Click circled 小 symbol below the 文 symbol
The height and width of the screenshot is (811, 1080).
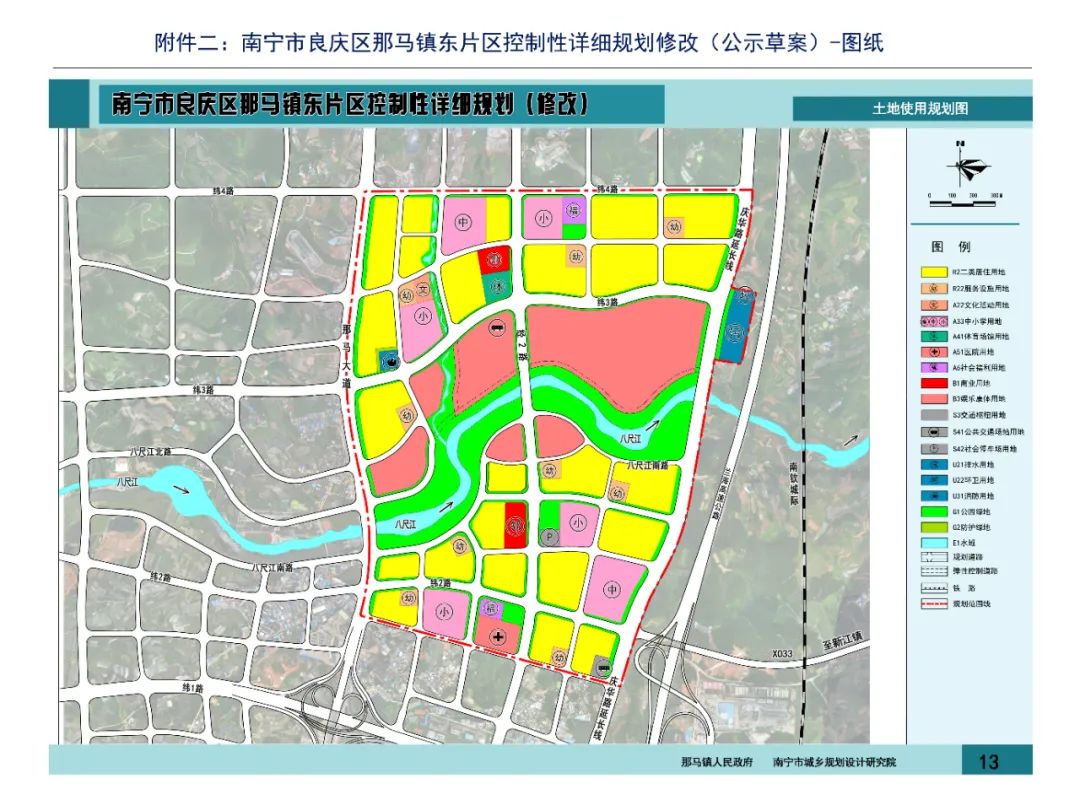point(422,316)
